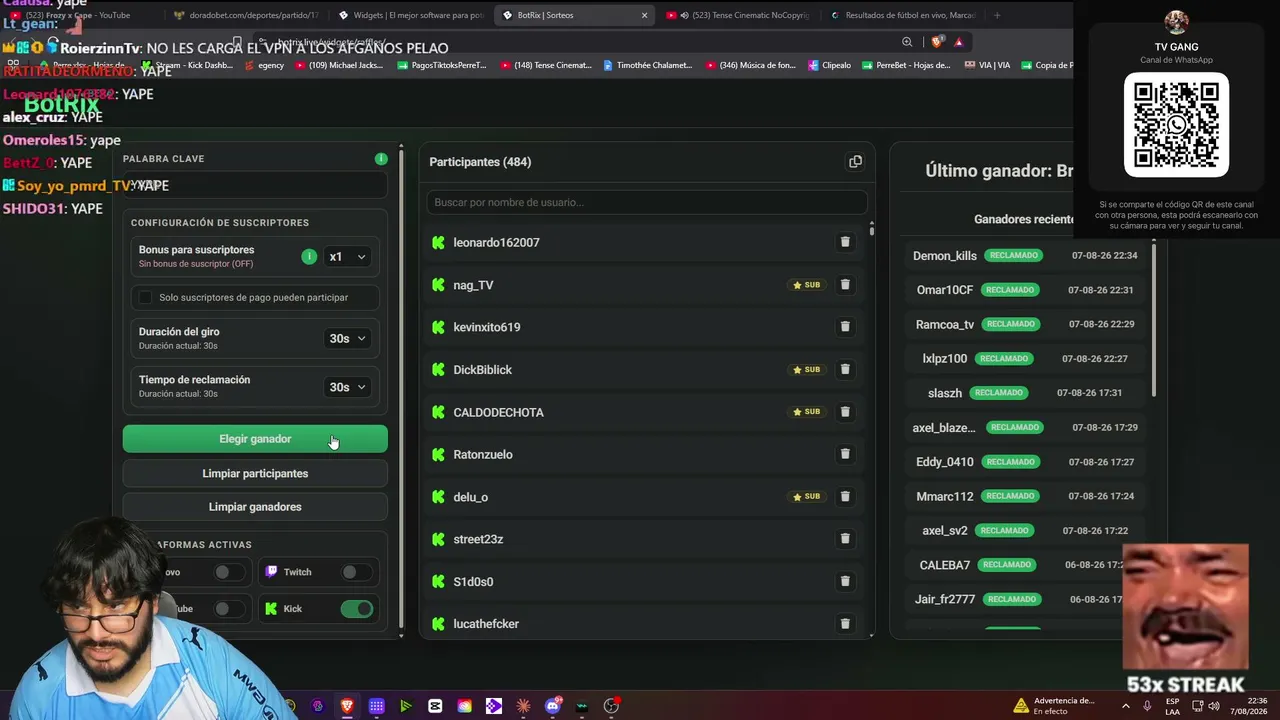
Task: Click the ESP LAA language indicator
Action: tap(1172, 706)
